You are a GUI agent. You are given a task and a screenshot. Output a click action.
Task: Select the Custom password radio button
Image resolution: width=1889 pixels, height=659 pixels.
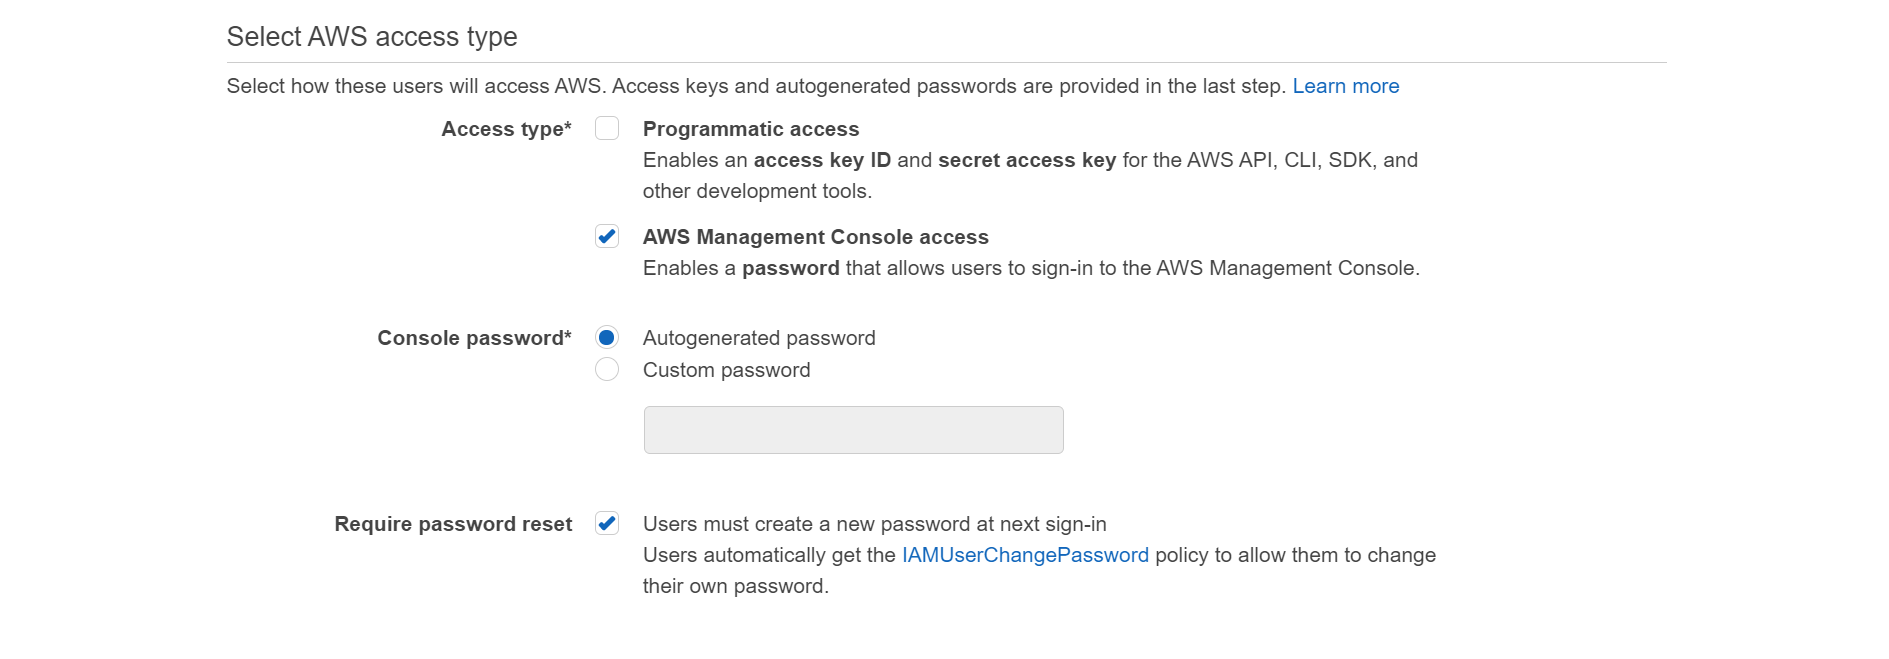607,370
